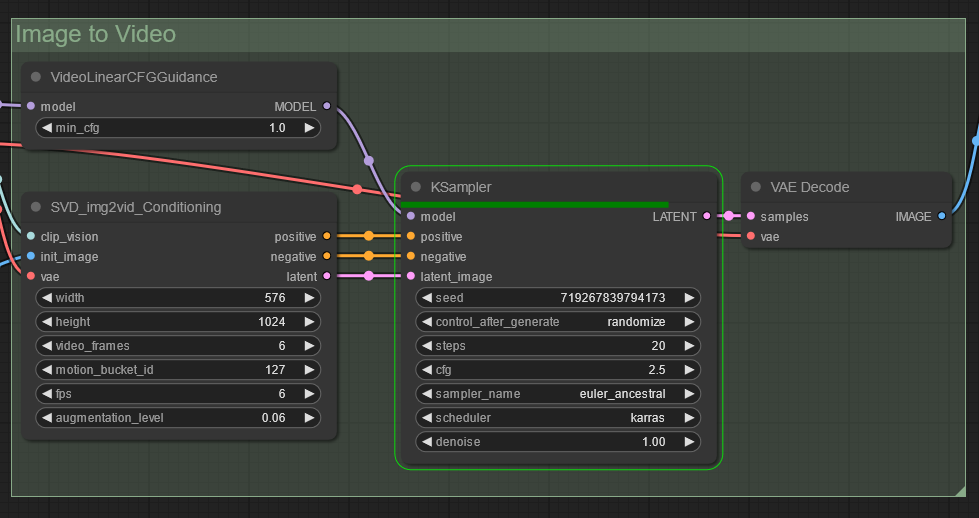The width and height of the screenshot is (979, 518).
Task: Open the control_after_generate randomize selector
Action: click(x=558, y=322)
